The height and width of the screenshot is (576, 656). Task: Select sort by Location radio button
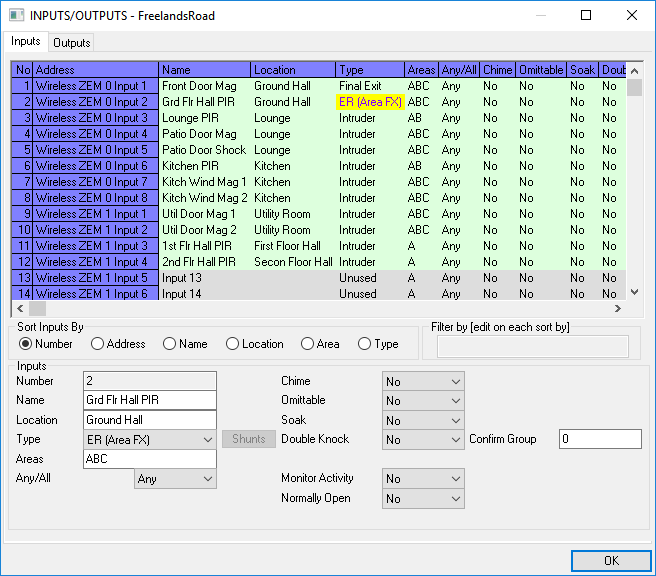pyautogui.click(x=232, y=344)
